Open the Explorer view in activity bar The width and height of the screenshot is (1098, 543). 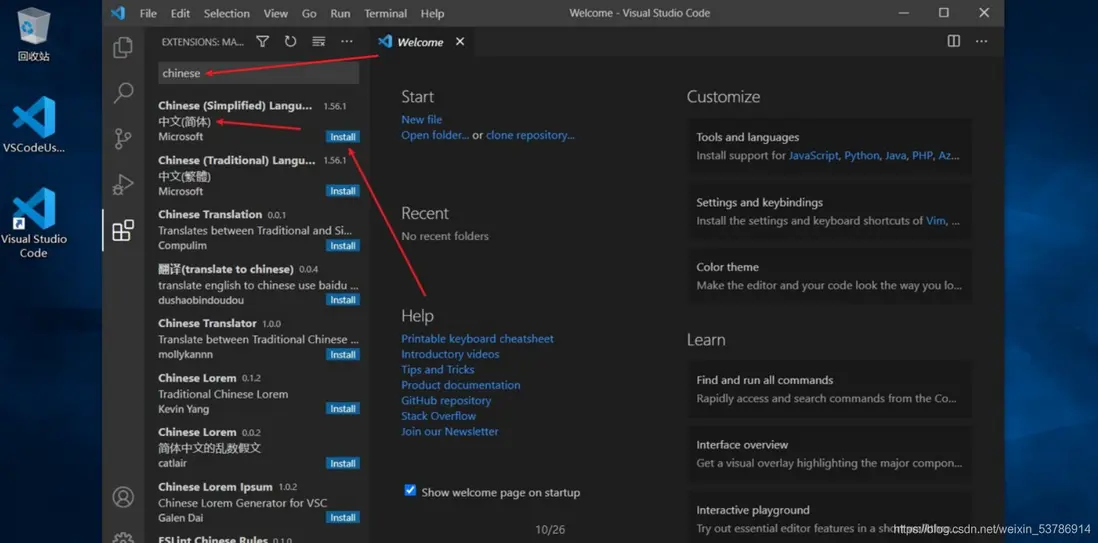pyautogui.click(x=123, y=48)
